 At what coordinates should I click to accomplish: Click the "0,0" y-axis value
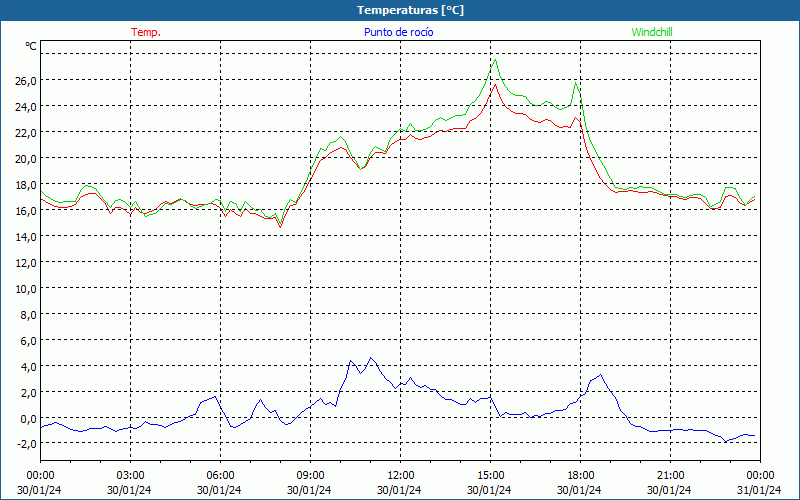tap(28, 419)
